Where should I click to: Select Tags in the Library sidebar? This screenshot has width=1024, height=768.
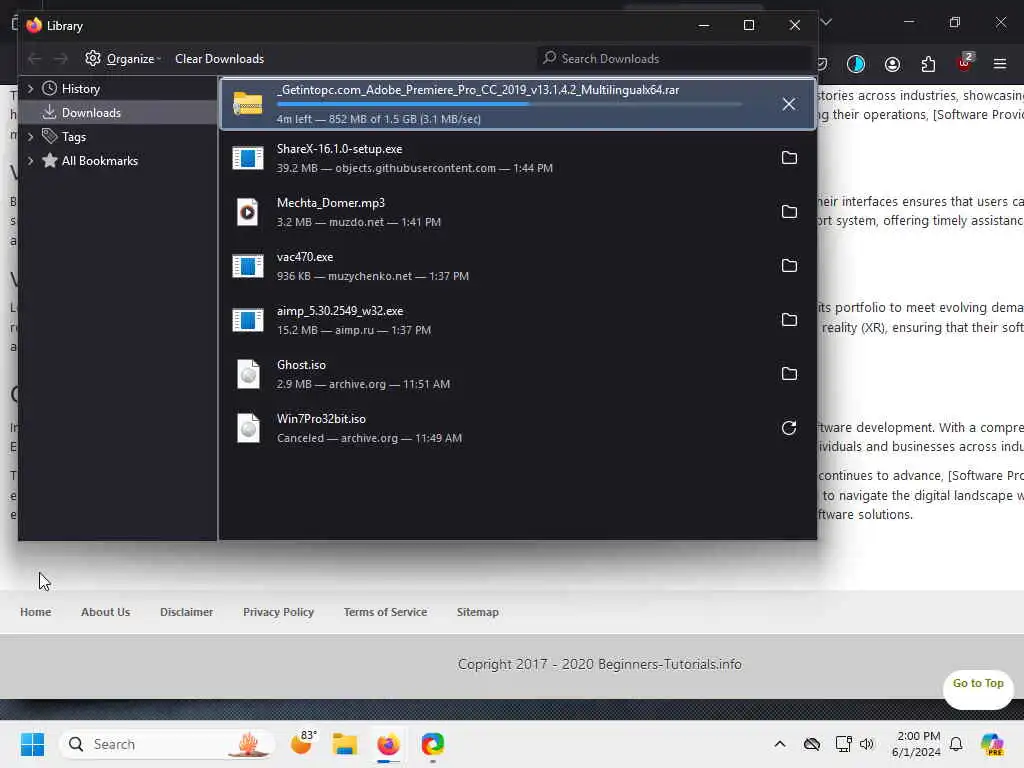(x=74, y=137)
